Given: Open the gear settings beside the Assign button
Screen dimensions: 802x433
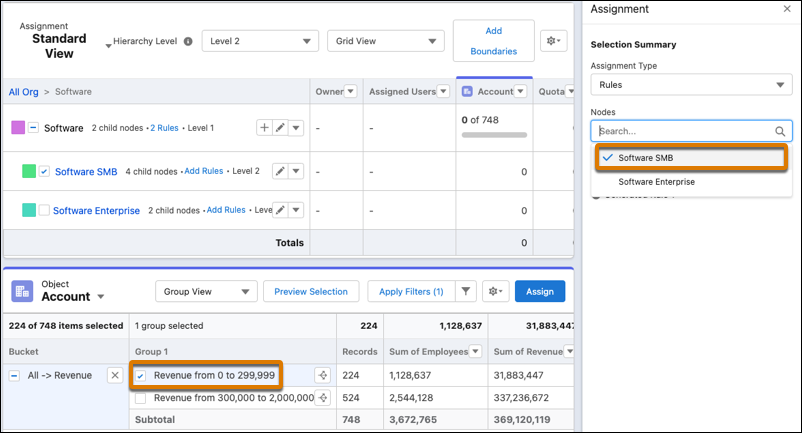Looking at the screenshot, I should (495, 291).
